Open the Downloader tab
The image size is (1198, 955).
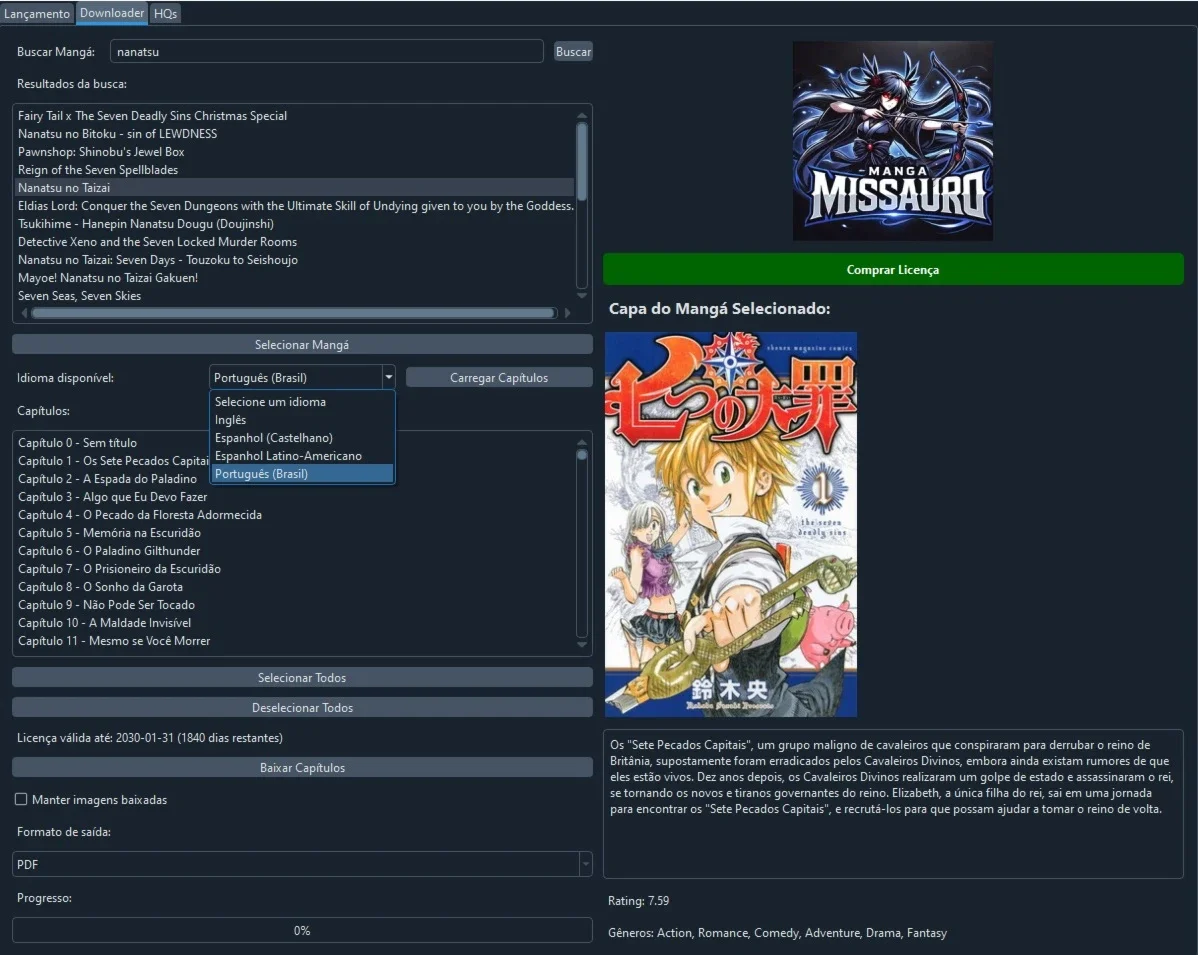112,13
